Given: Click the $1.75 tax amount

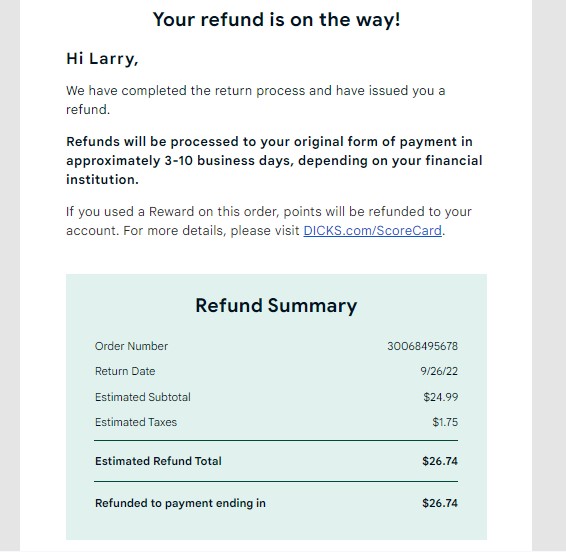Looking at the screenshot, I should [445, 422].
